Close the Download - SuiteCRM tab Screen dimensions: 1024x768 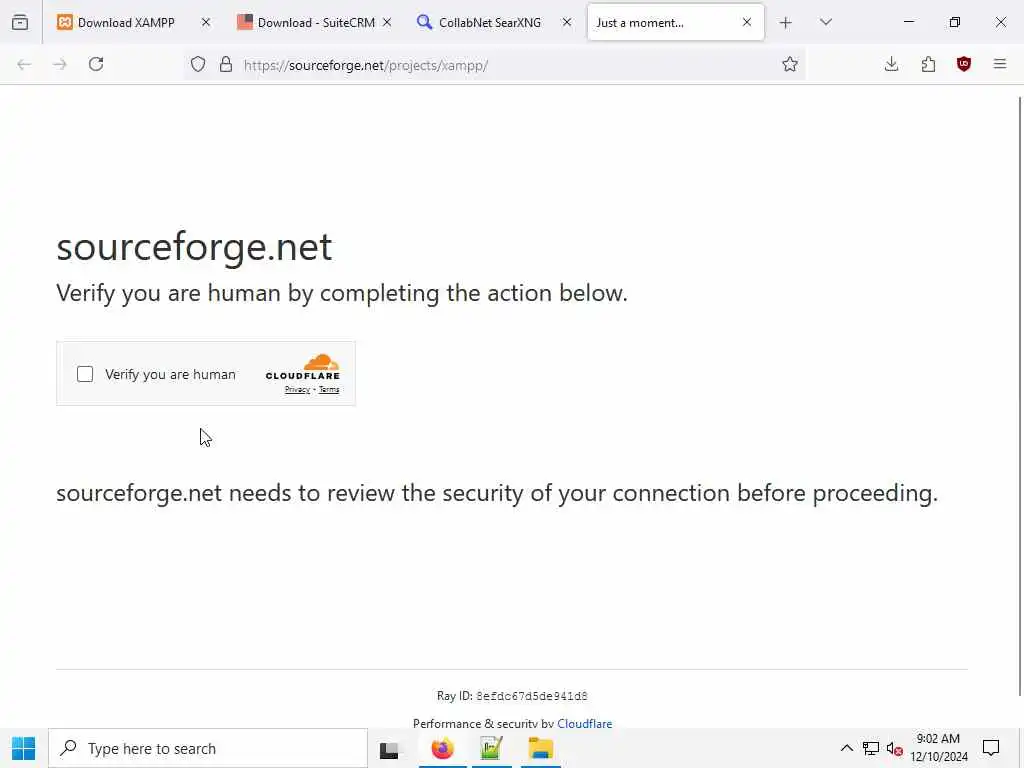coord(387,22)
